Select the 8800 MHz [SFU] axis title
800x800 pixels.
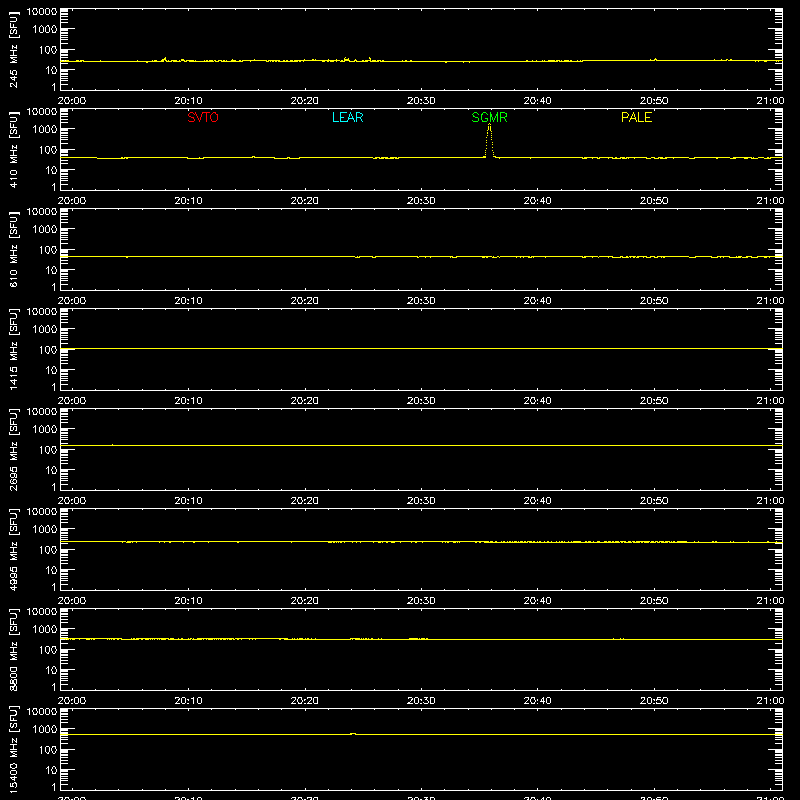point(13,649)
